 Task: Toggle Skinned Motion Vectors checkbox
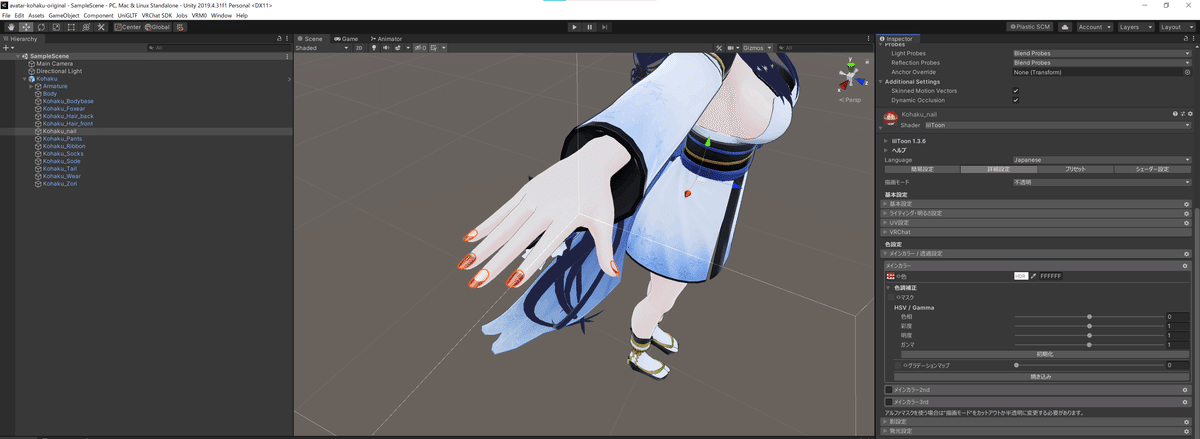tap(1015, 91)
